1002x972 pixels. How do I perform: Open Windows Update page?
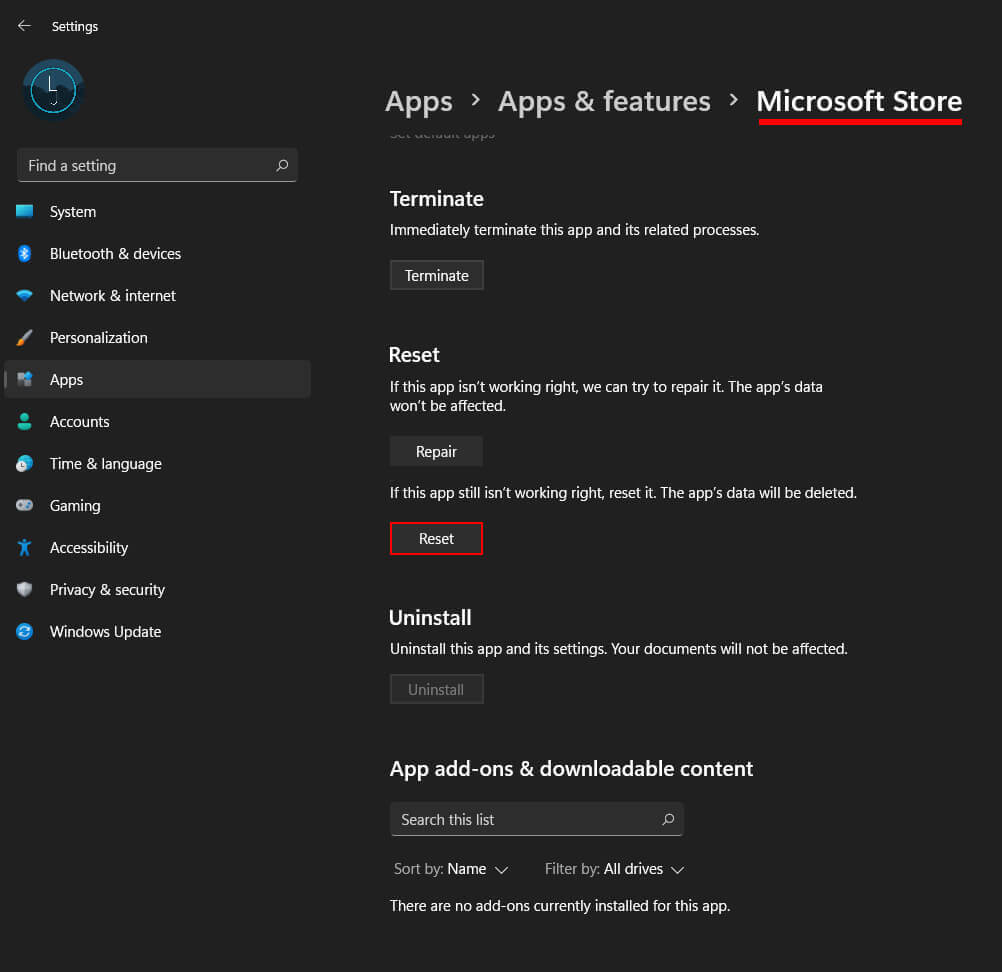pyautogui.click(x=157, y=631)
